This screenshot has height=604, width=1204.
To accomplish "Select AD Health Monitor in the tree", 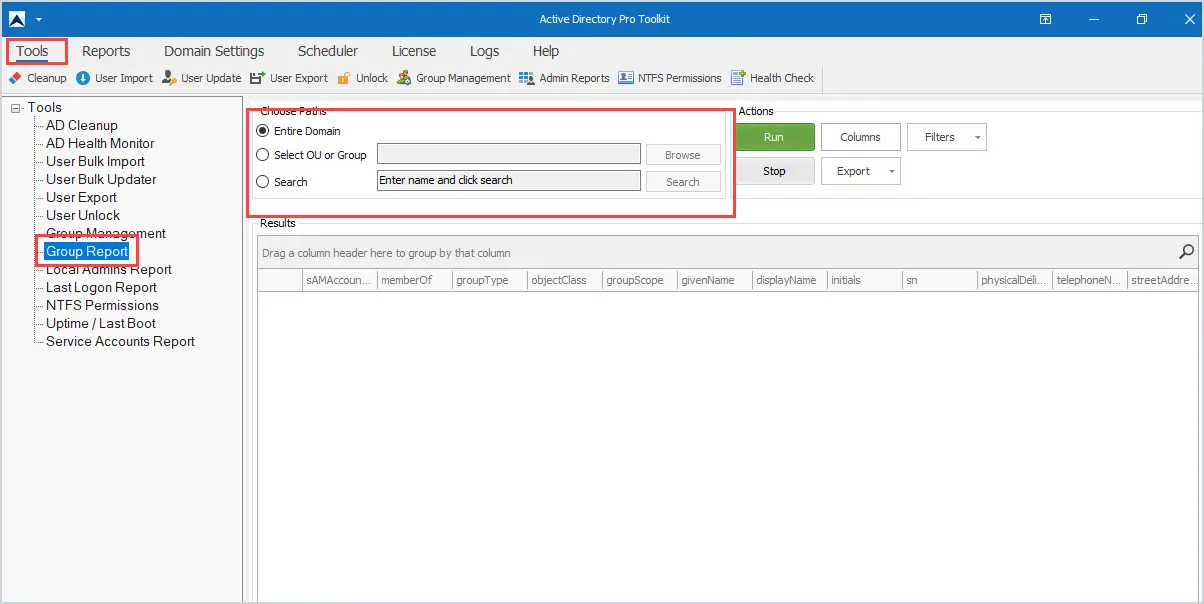I will pyautogui.click(x=100, y=144).
